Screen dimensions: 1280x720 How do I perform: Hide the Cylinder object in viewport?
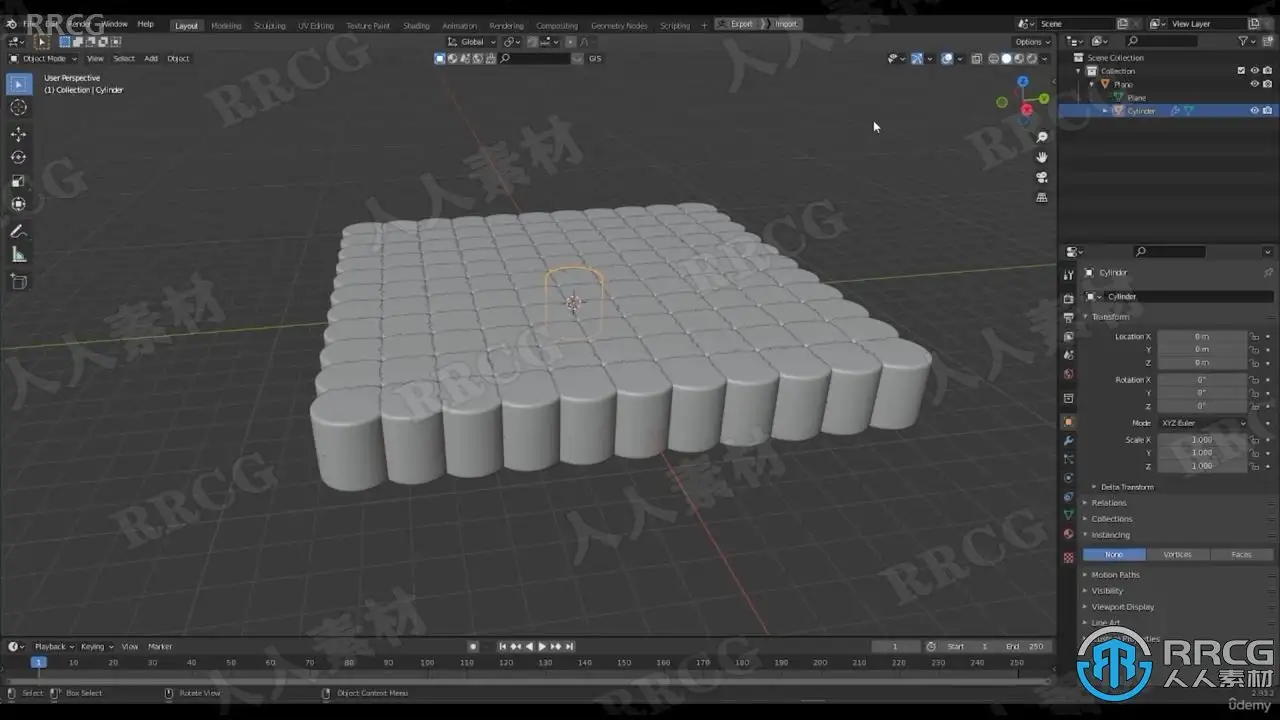tap(1254, 111)
